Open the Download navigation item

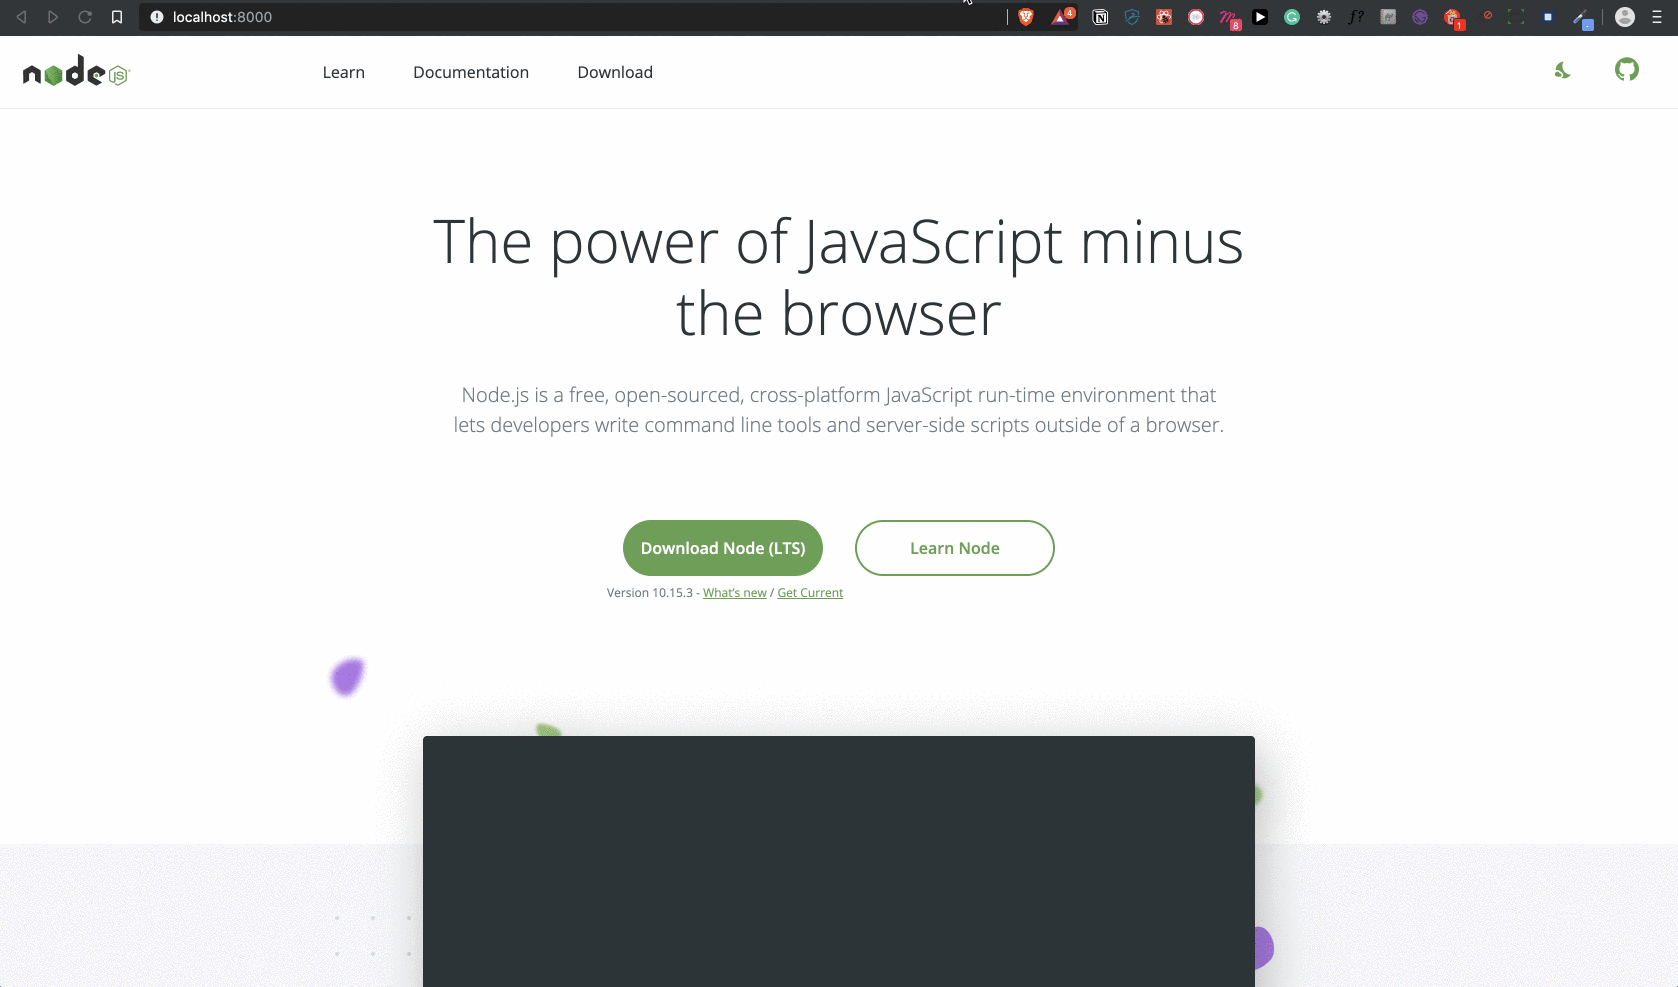(x=615, y=72)
